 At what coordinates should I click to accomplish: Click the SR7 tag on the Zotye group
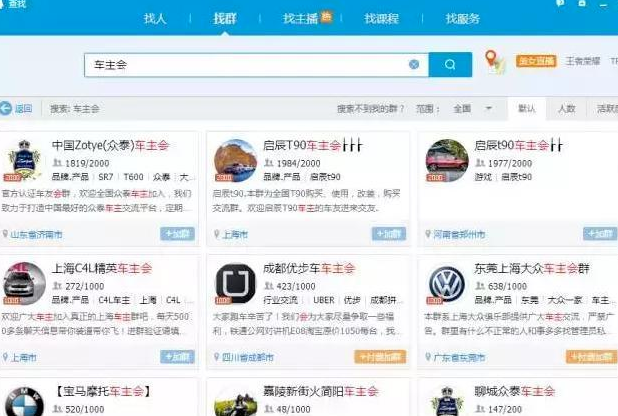(106, 177)
